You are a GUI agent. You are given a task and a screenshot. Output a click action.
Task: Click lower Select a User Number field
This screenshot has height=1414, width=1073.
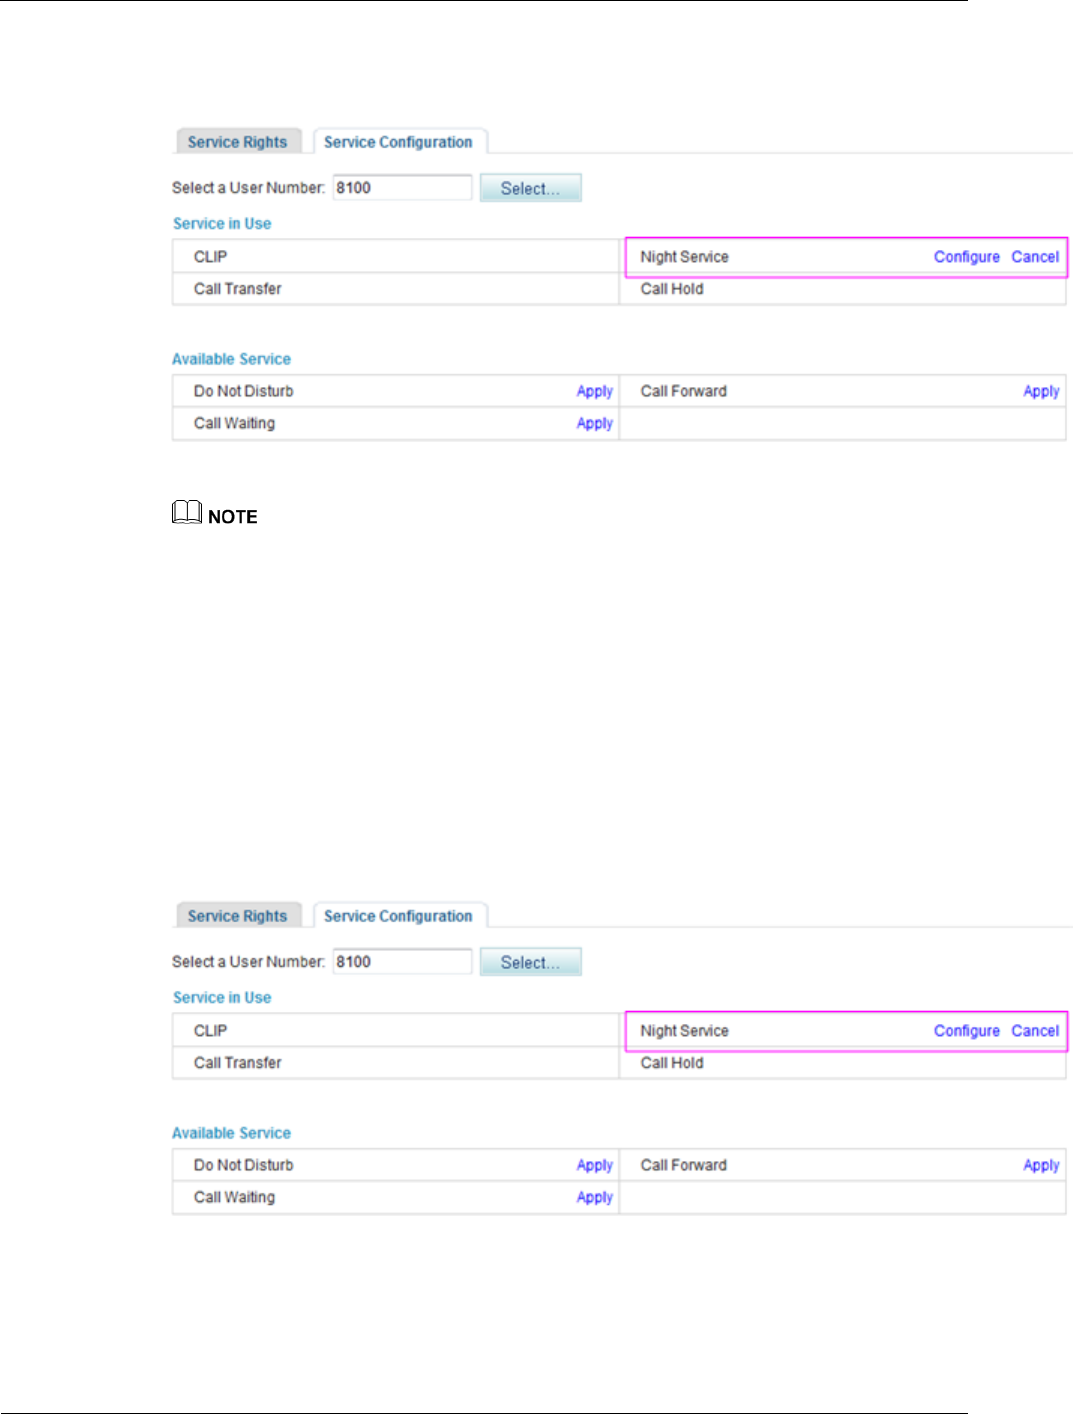402,962
